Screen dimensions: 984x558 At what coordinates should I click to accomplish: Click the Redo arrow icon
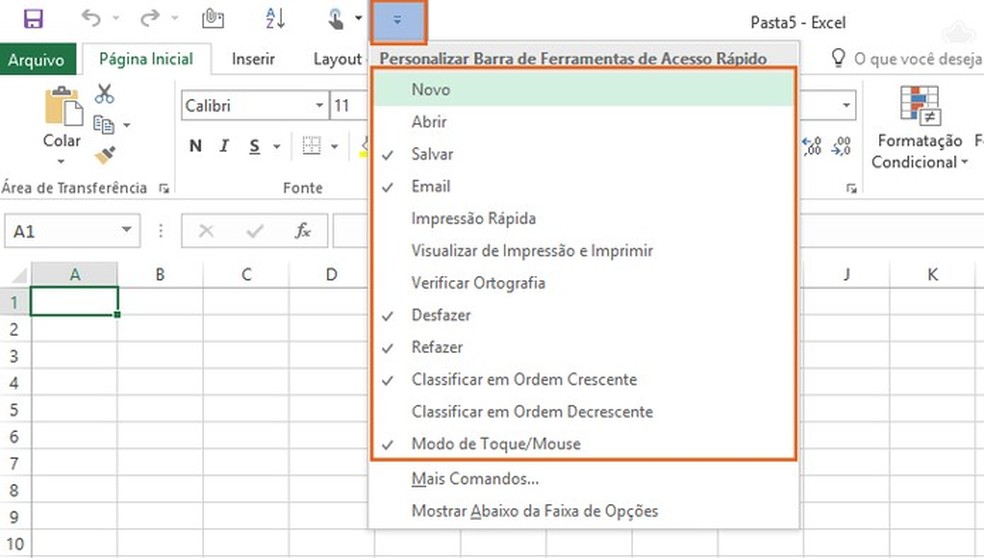[151, 19]
